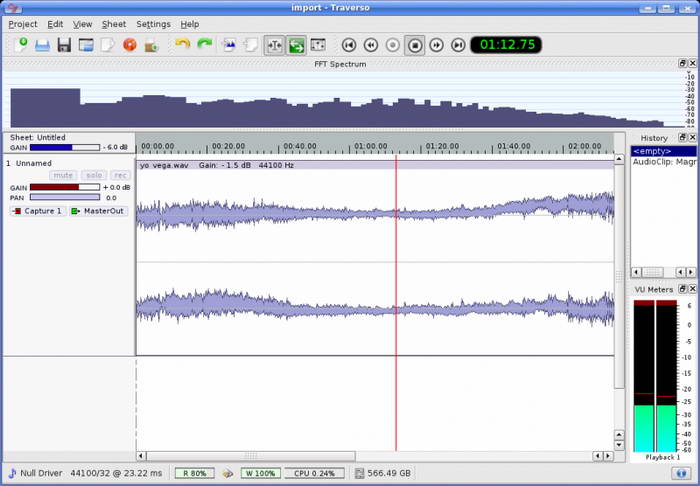
Task: Adjust the track GAIN red slider
Action: [65, 187]
